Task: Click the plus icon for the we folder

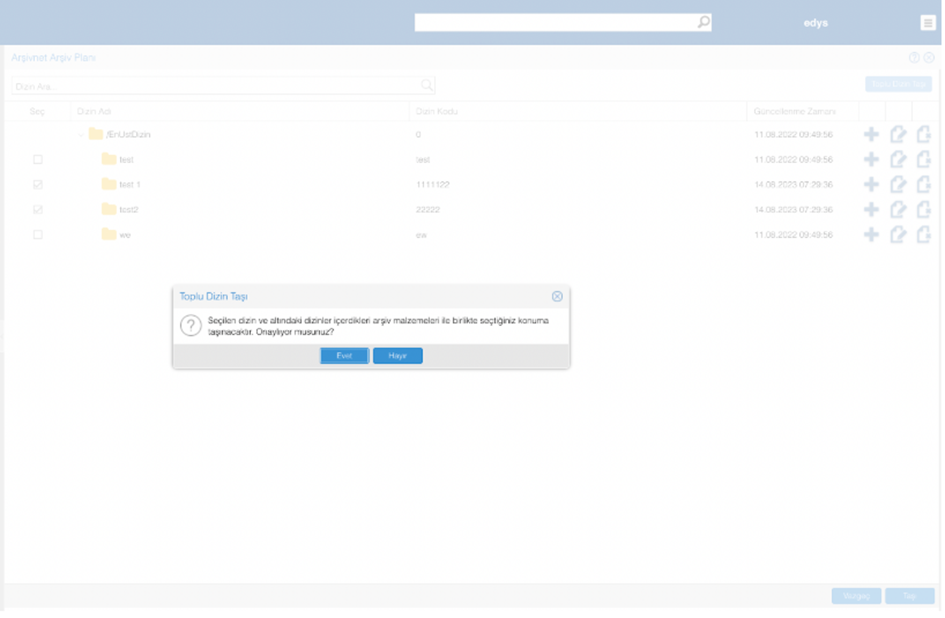Action: (x=871, y=235)
